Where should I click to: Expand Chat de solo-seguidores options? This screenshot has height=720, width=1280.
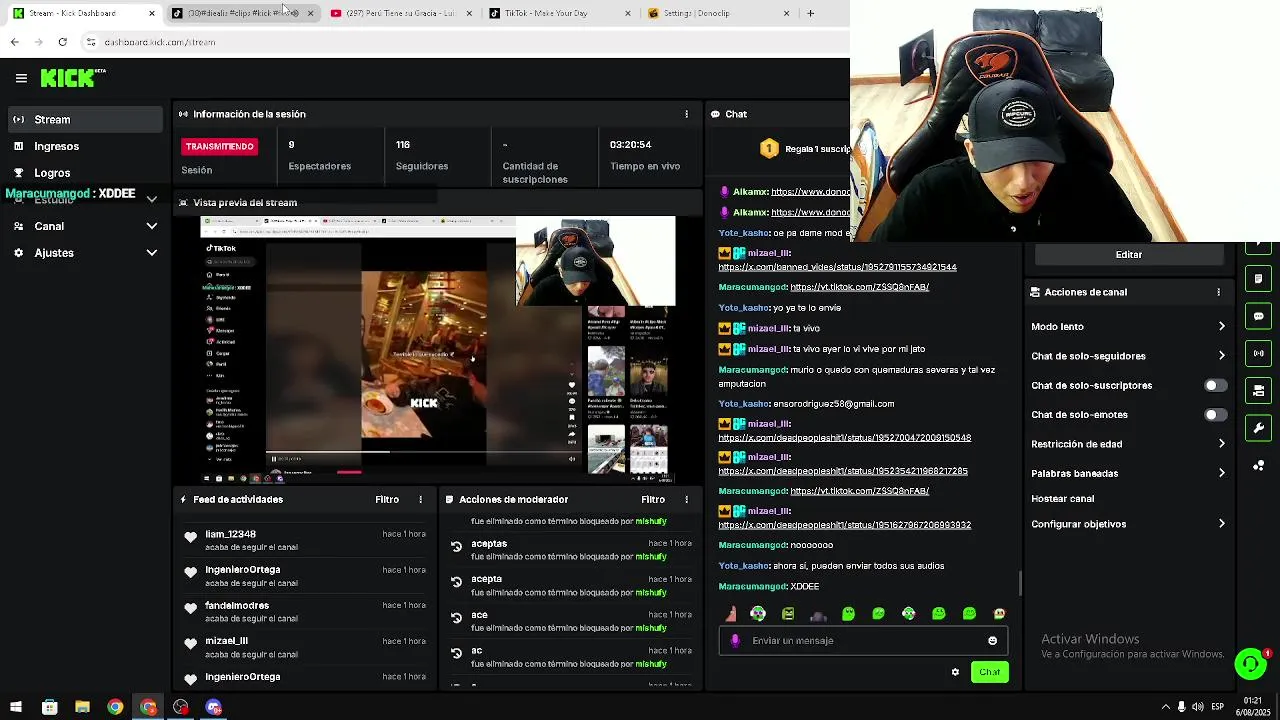coord(1128,356)
